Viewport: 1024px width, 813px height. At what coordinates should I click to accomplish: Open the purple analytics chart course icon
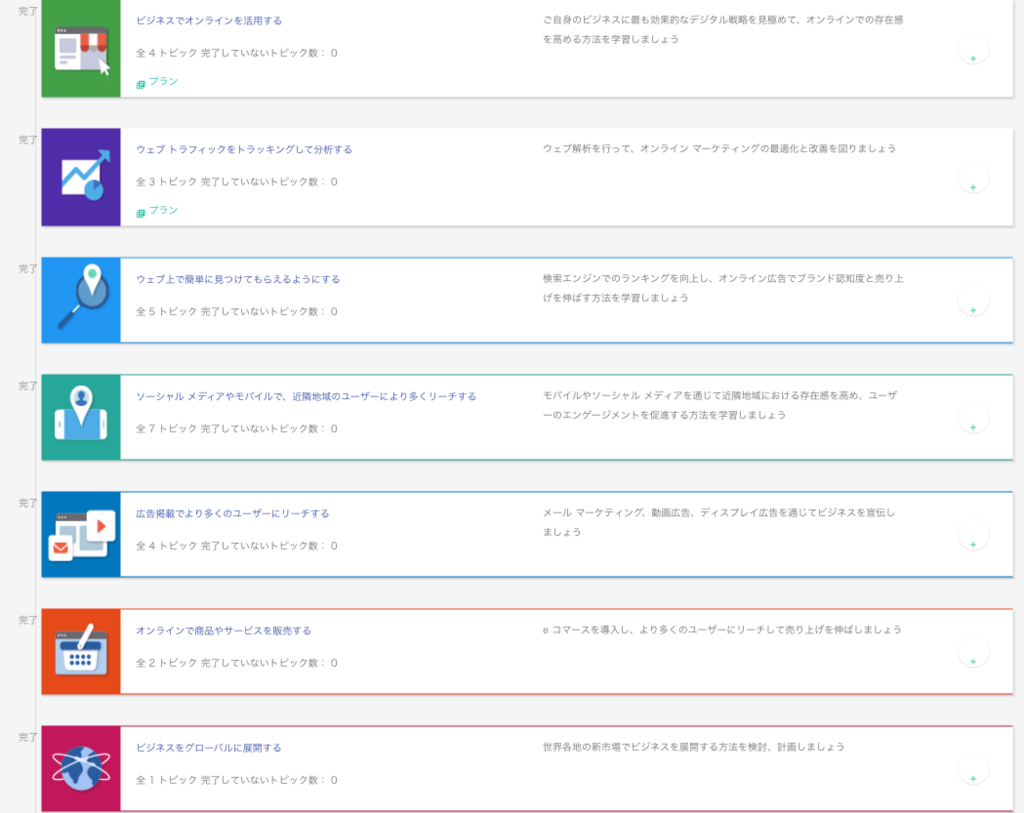point(81,177)
